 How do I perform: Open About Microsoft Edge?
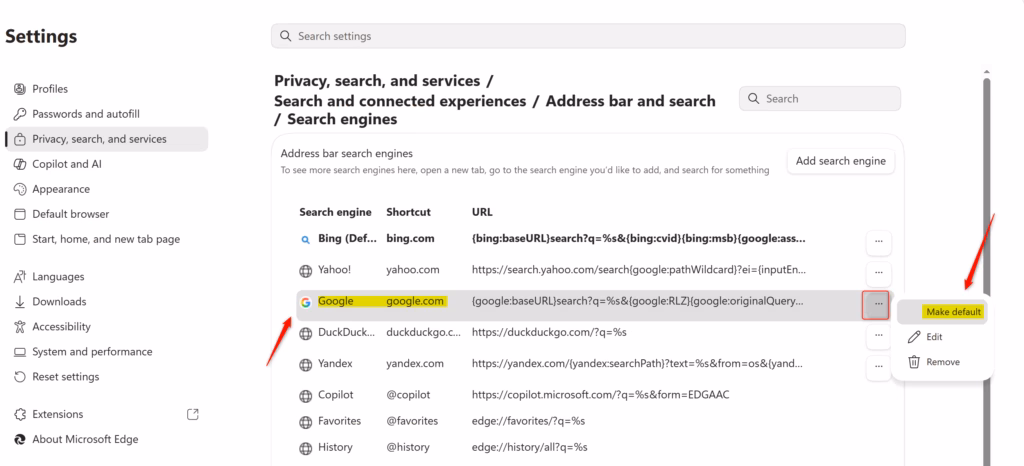[85, 439]
